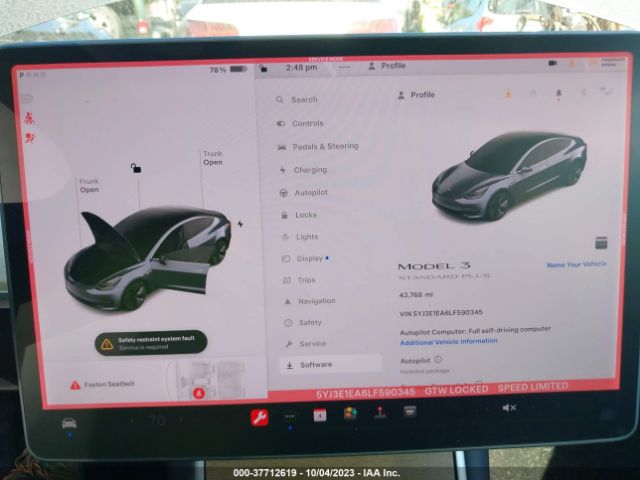The width and height of the screenshot is (640, 480).
Task: Tap the car with open doors on left
Action: [148, 258]
